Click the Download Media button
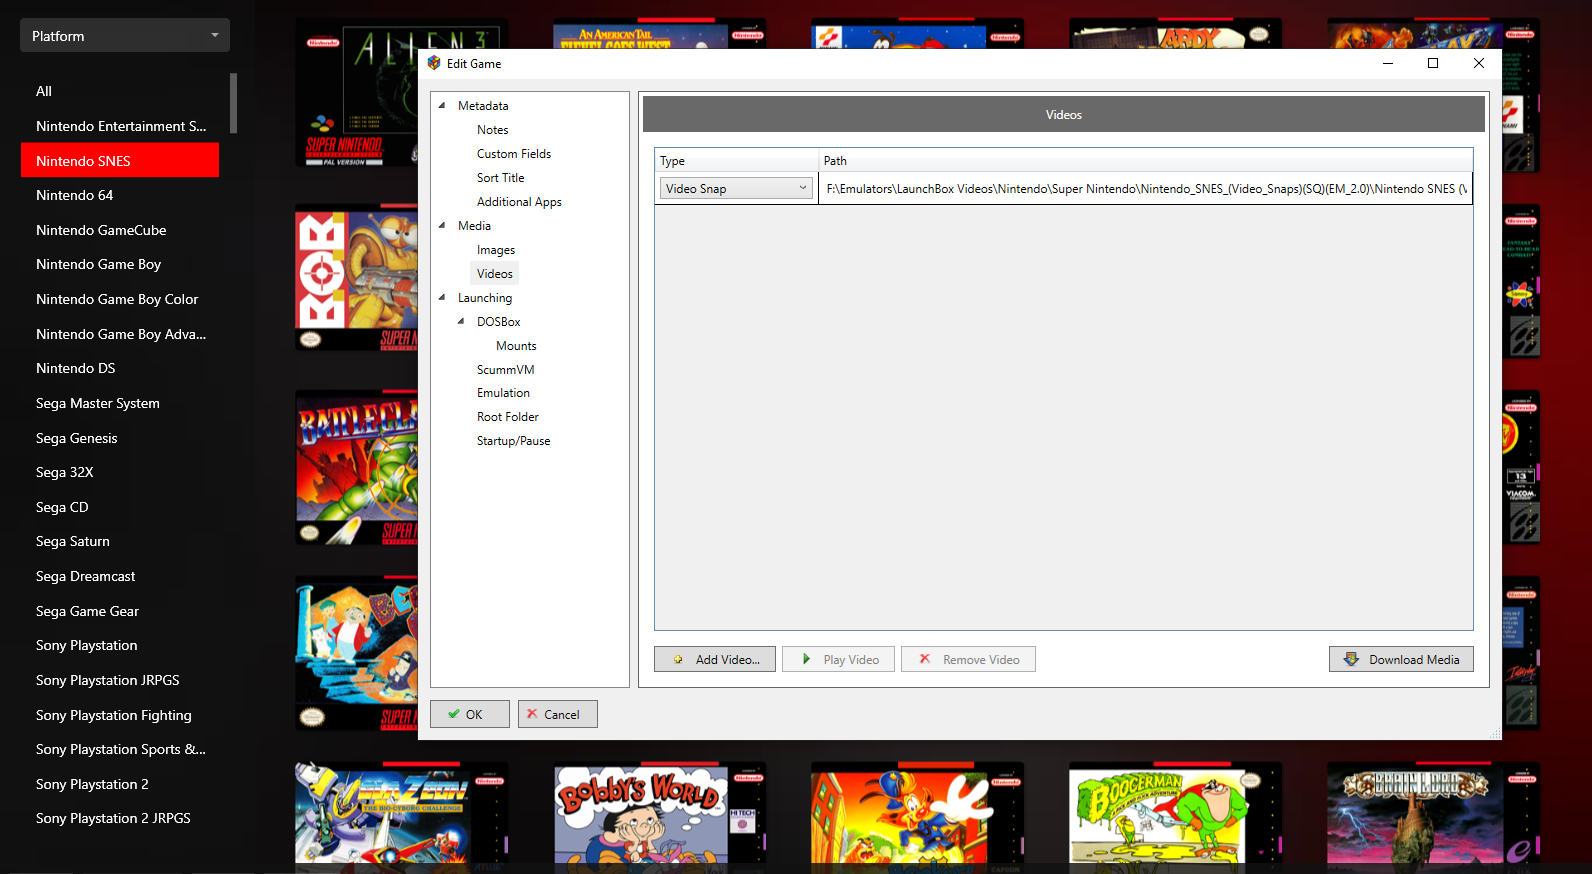The image size is (1592, 874). click(x=1401, y=659)
